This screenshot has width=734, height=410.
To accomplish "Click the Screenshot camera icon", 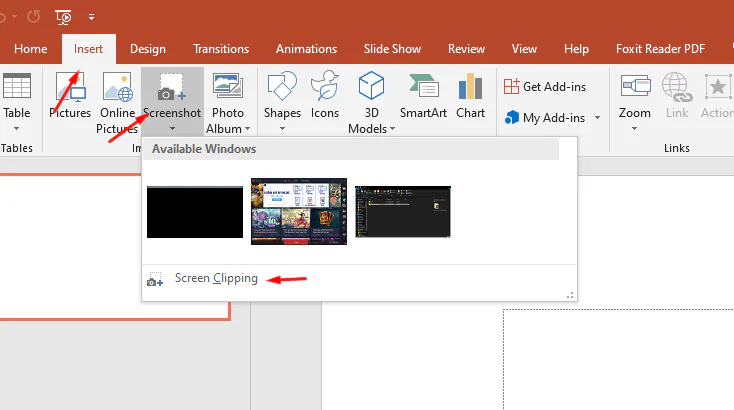I will (x=172, y=87).
